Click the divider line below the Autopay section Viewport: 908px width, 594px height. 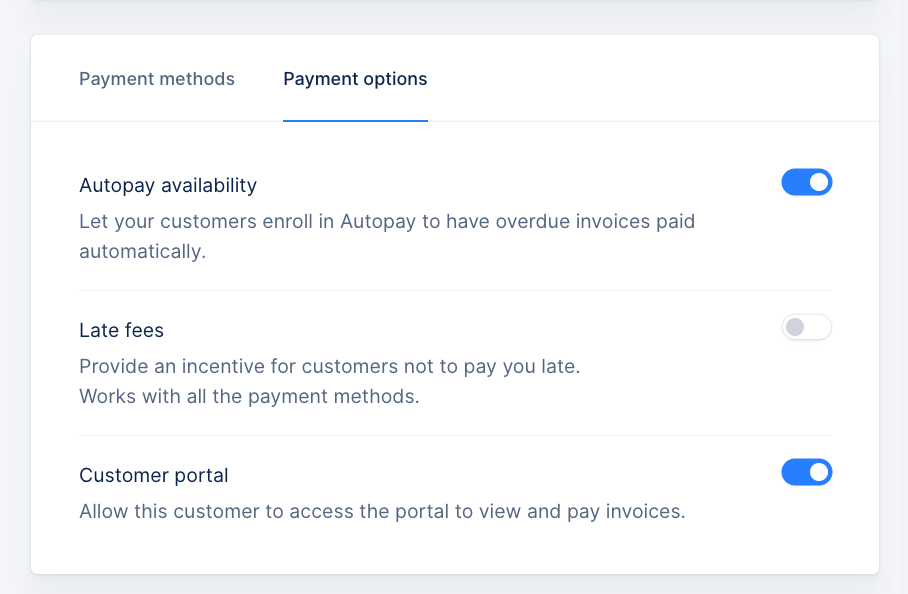[455, 290]
